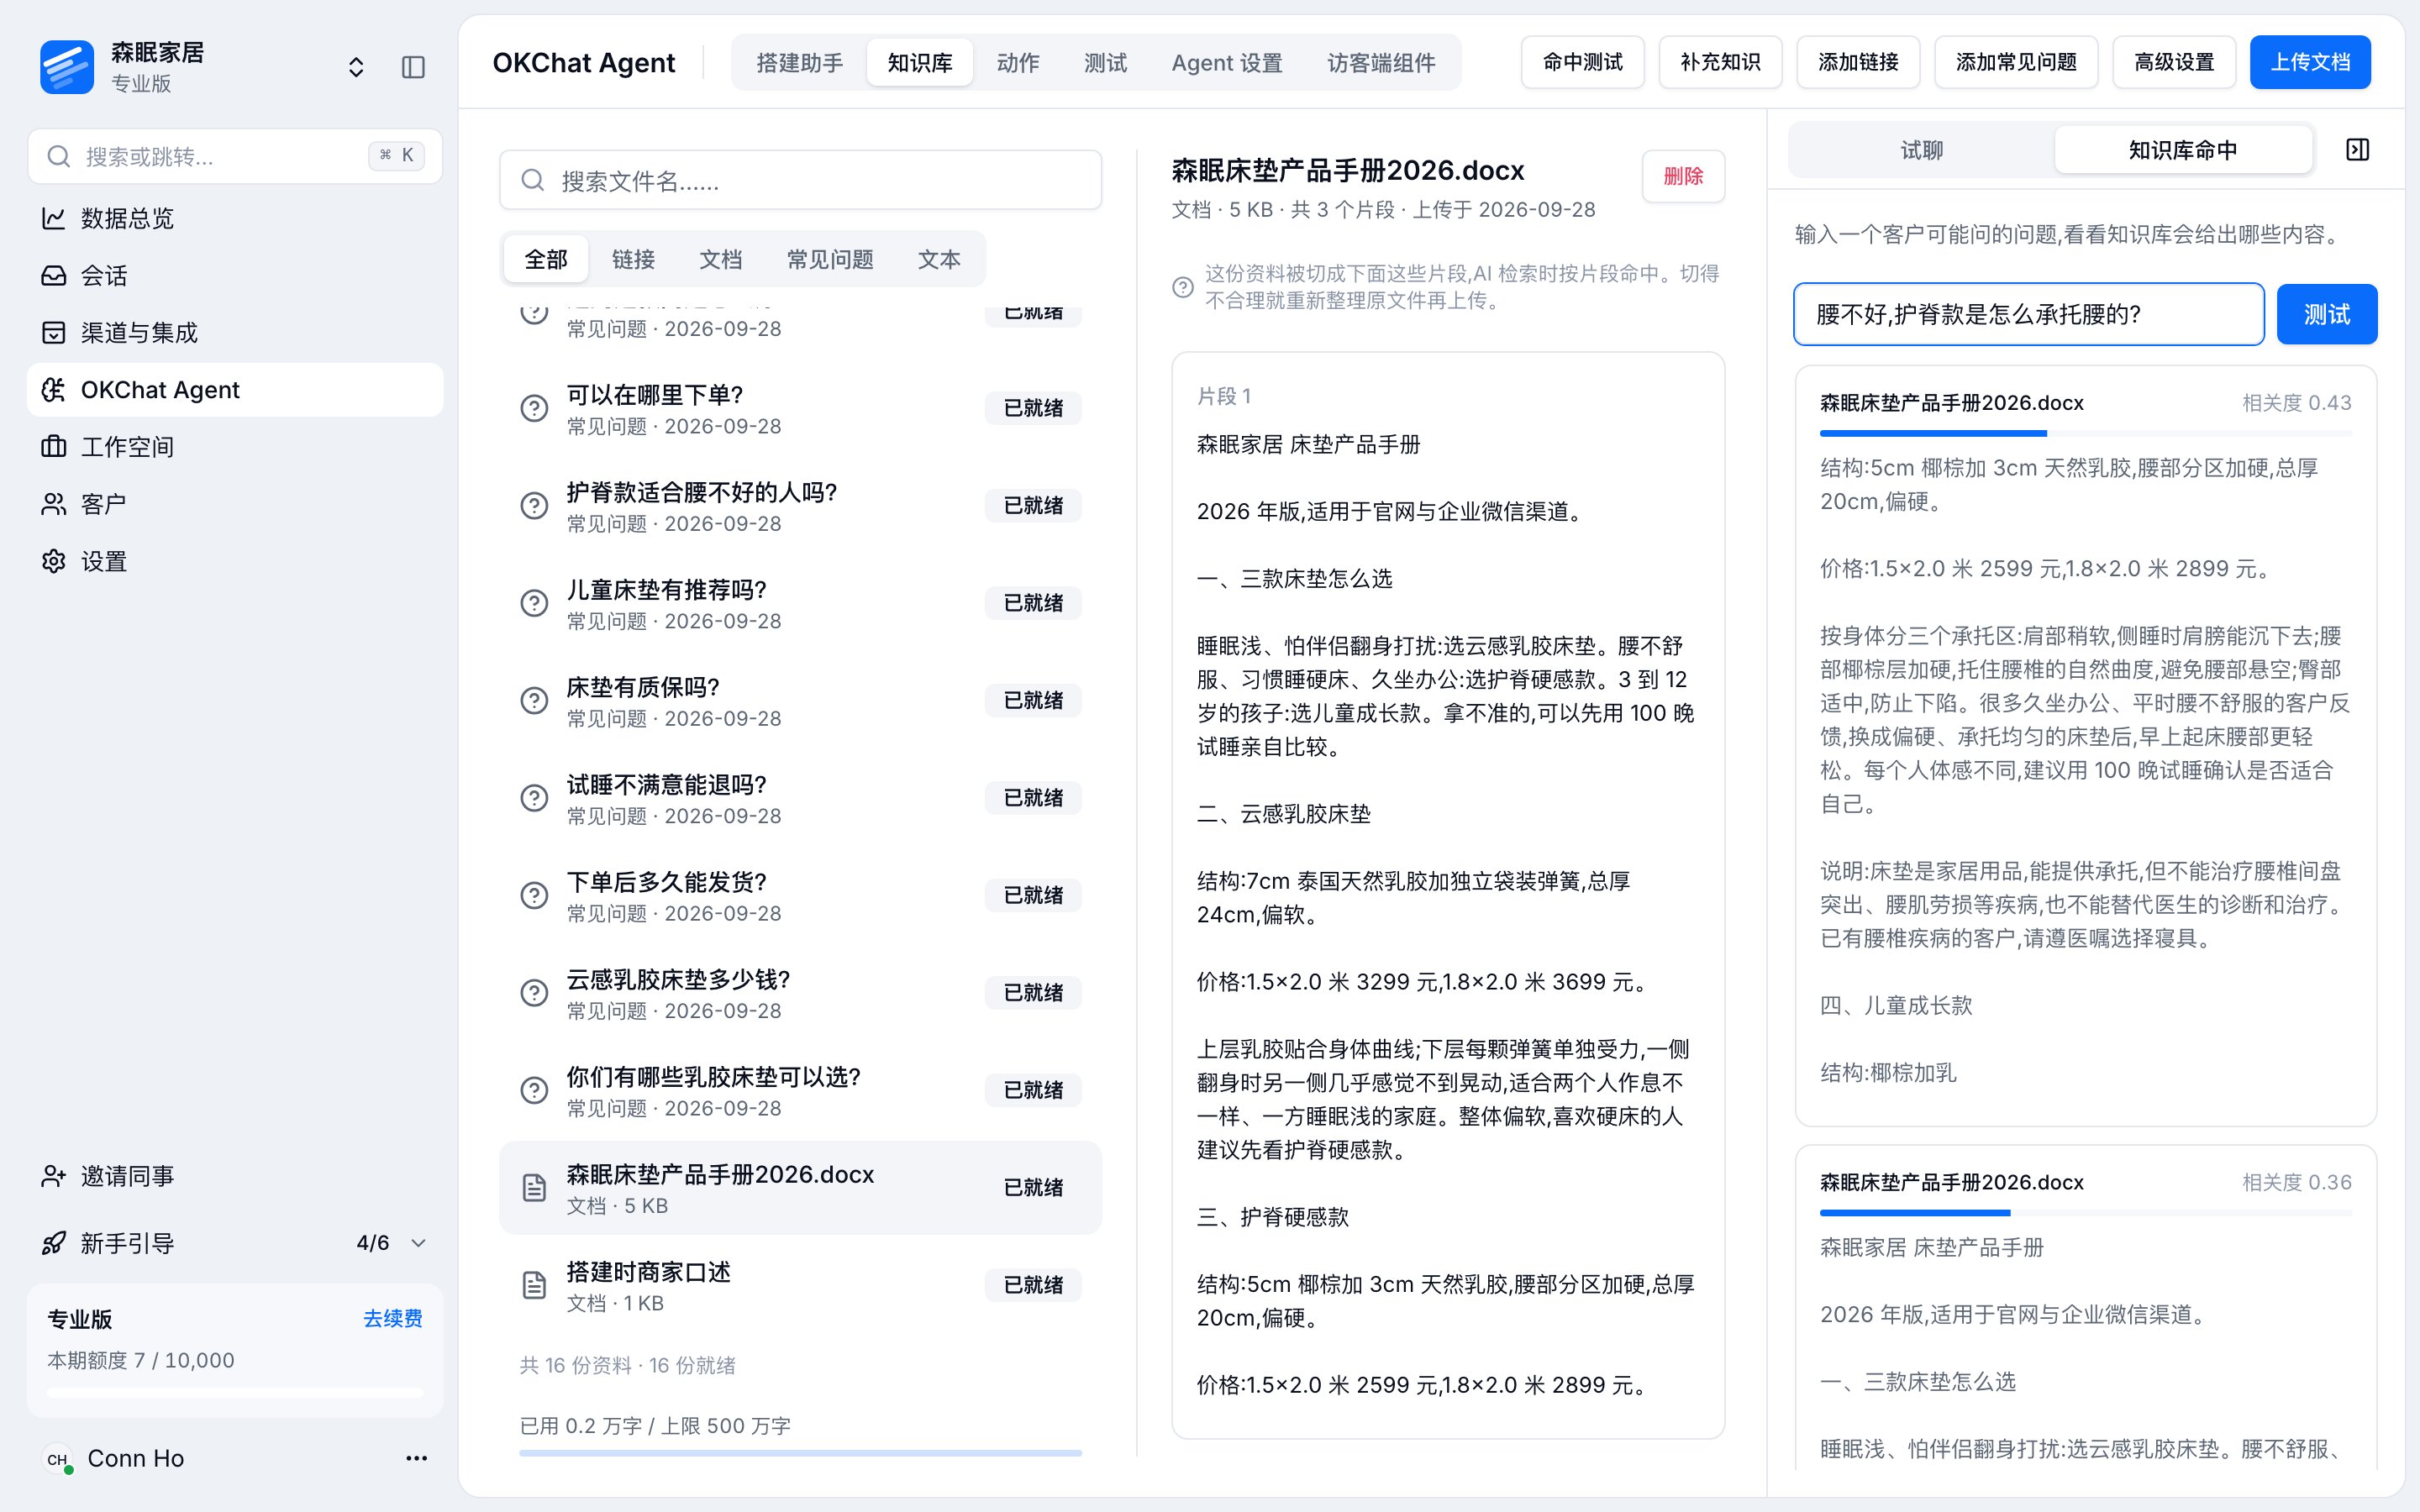The width and height of the screenshot is (2420, 1512).
Task: Switch to the 搭建助手 tab
Action: coord(799,62)
